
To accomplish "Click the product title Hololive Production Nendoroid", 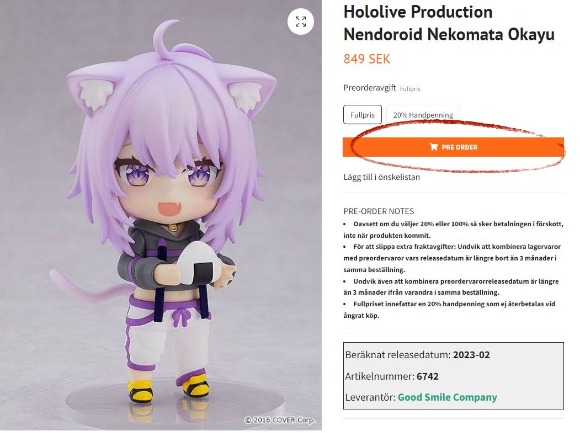I will [x=449, y=23].
